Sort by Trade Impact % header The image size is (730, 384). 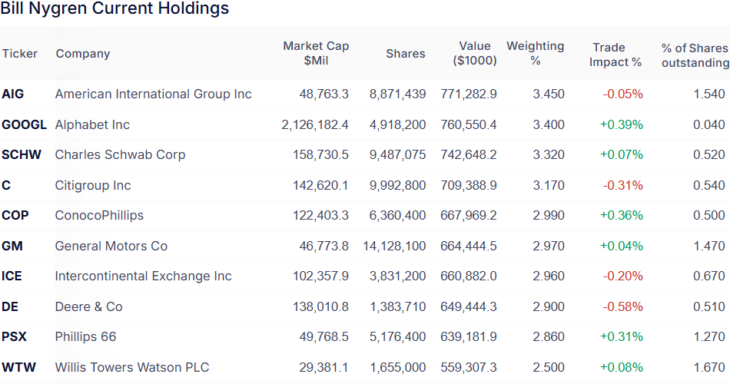point(615,54)
